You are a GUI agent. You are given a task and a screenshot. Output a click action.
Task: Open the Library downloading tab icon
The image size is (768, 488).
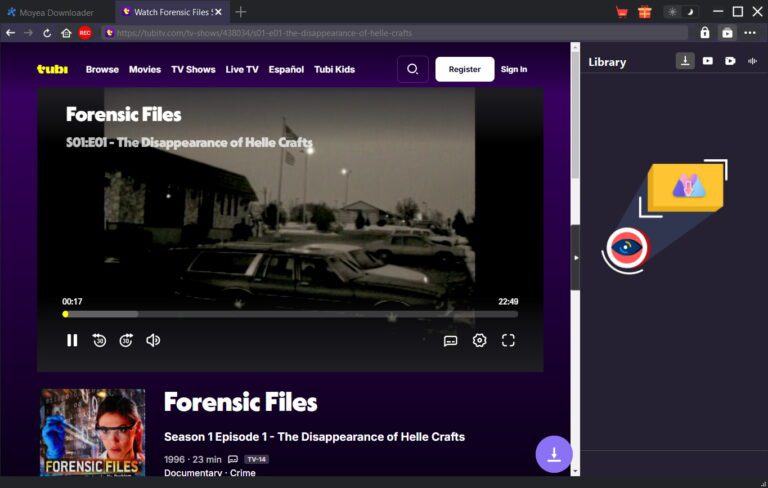click(x=685, y=61)
